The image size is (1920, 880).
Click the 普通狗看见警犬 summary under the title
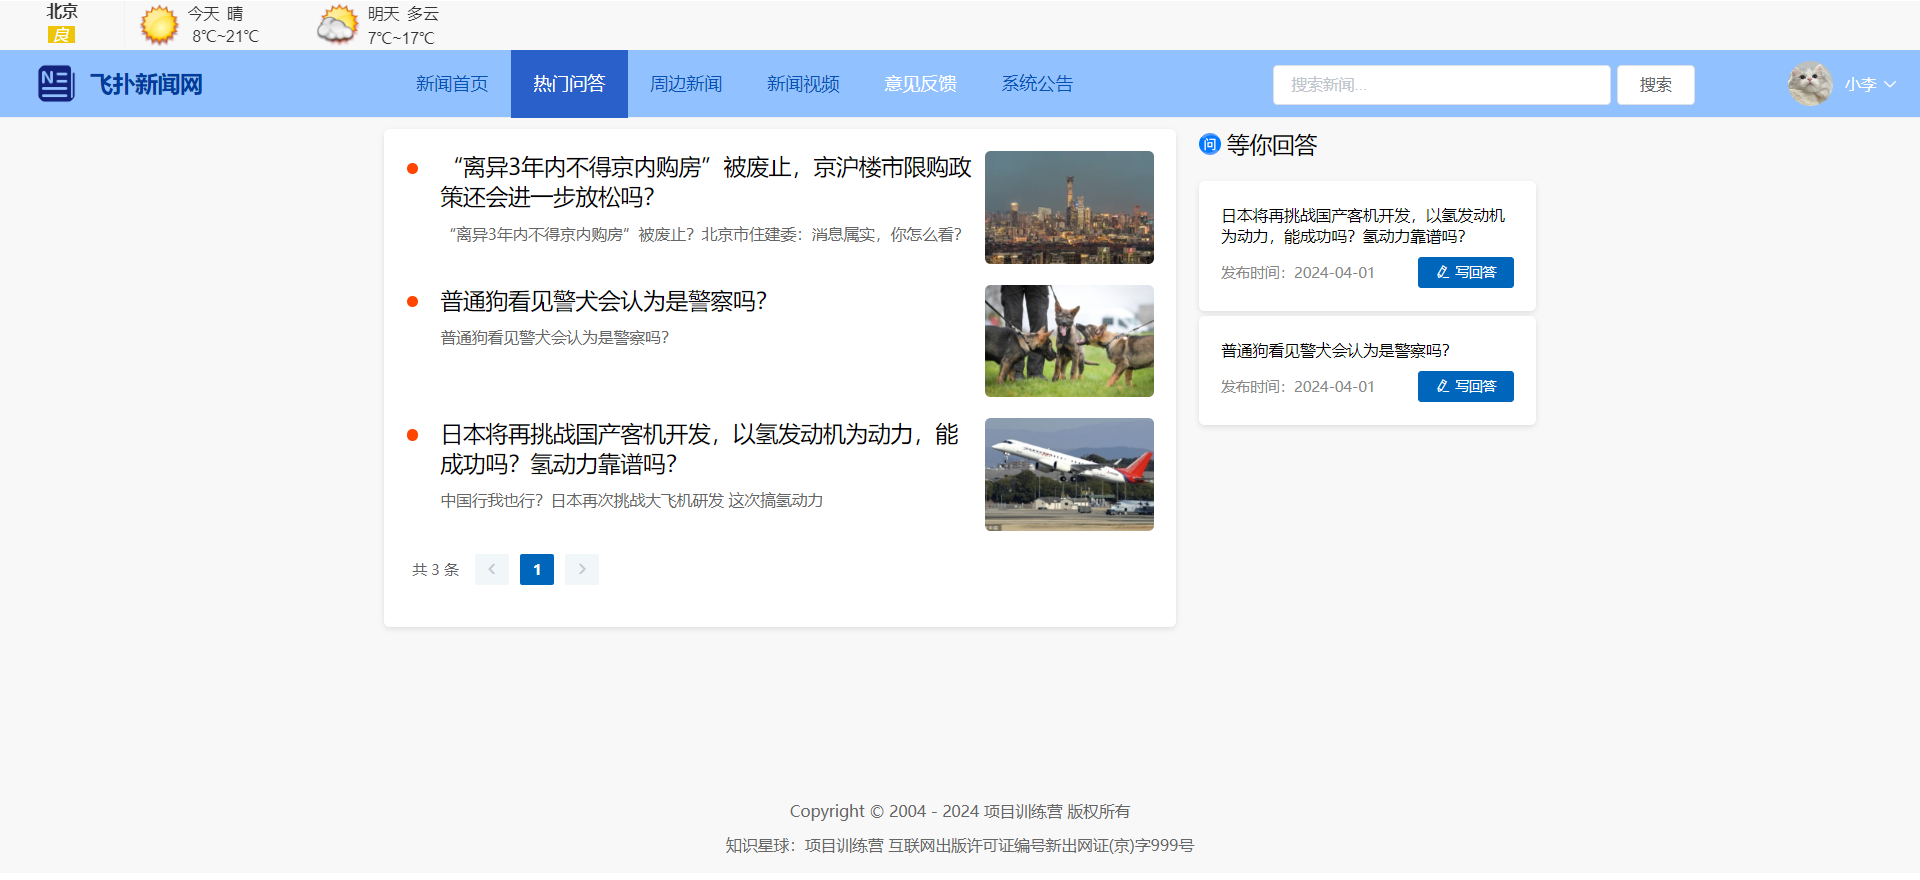pyautogui.click(x=555, y=337)
